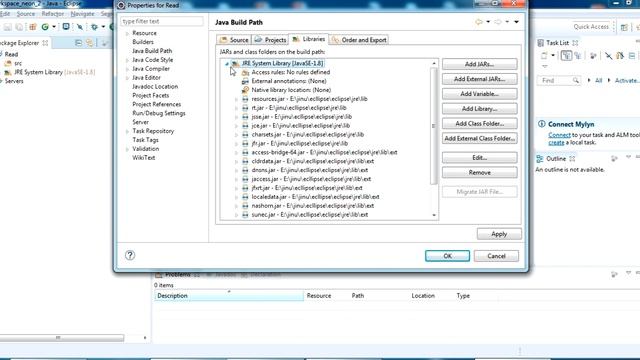
Task: Open the dialog view menu dropdown
Action: coord(516,22)
